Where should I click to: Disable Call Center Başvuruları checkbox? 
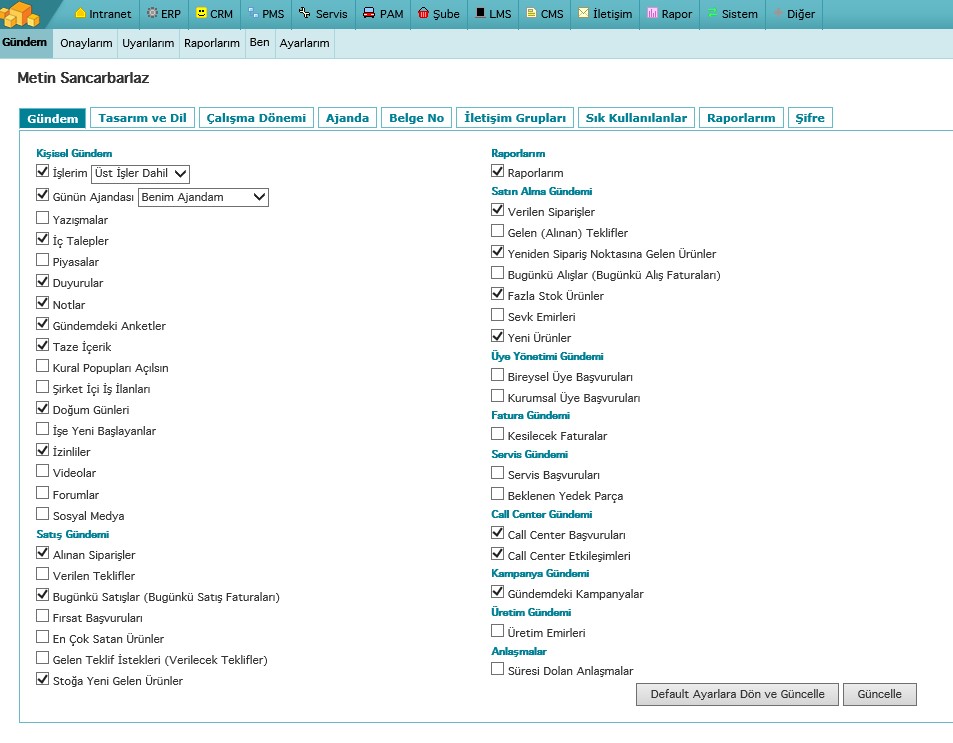498,534
